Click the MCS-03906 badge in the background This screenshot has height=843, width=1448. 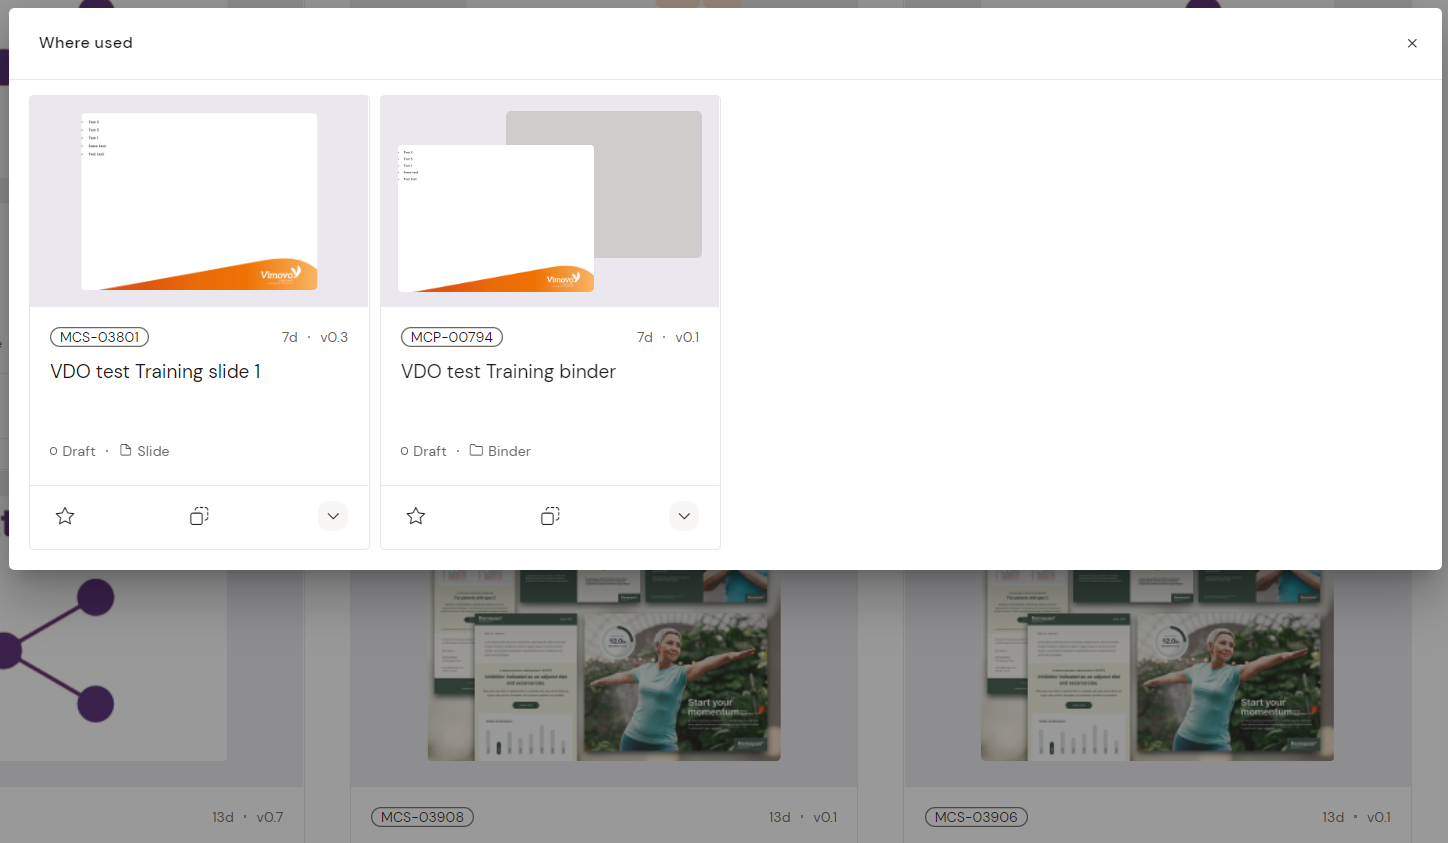(x=976, y=817)
